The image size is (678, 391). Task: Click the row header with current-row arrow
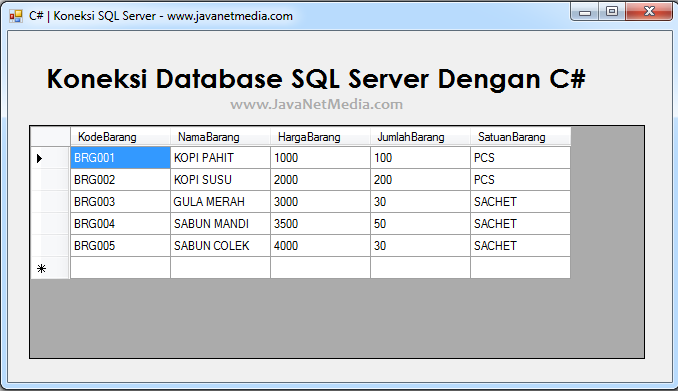(x=50, y=157)
